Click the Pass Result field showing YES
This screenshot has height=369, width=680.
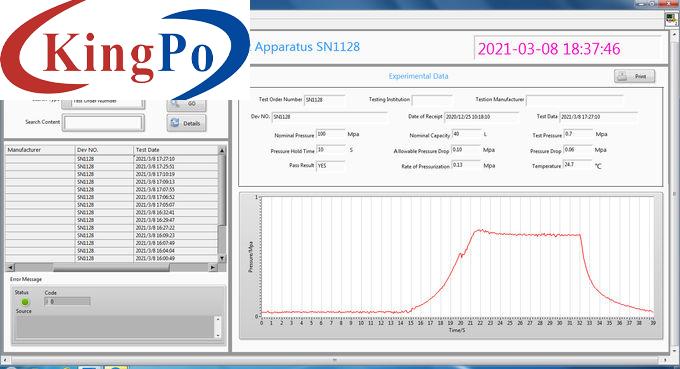[x=331, y=166]
